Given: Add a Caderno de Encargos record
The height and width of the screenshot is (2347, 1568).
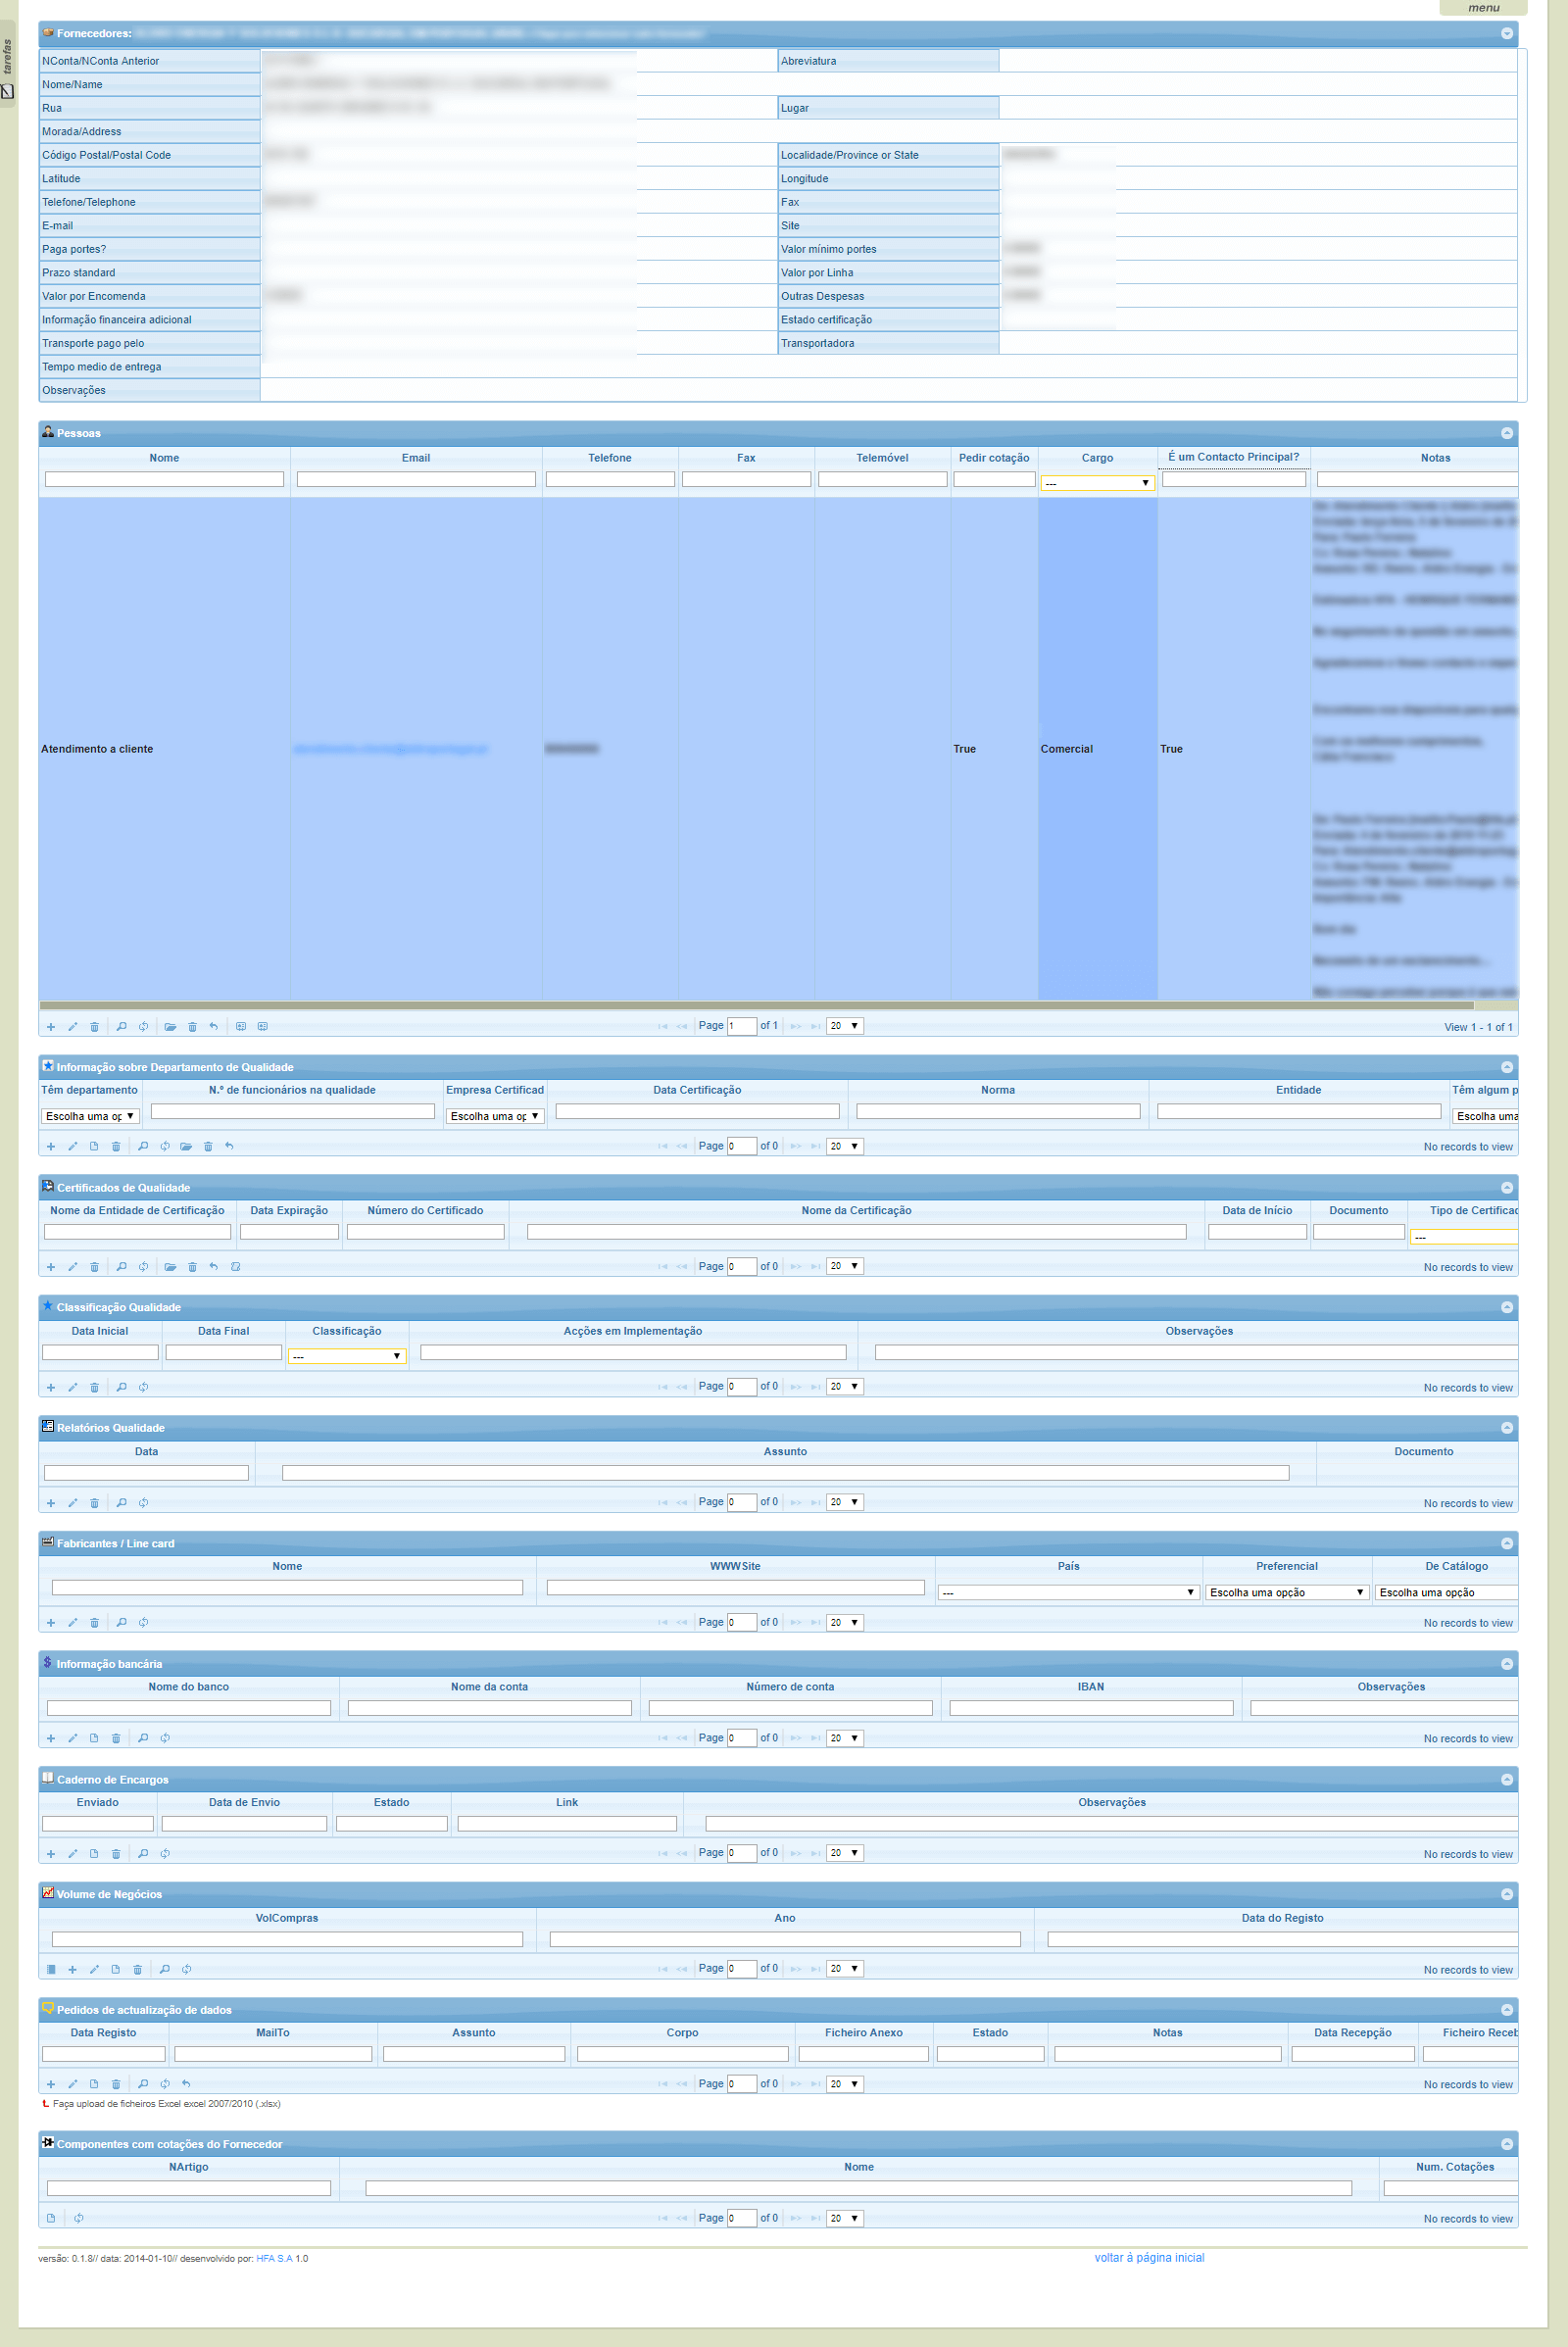Looking at the screenshot, I should [51, 1853].
